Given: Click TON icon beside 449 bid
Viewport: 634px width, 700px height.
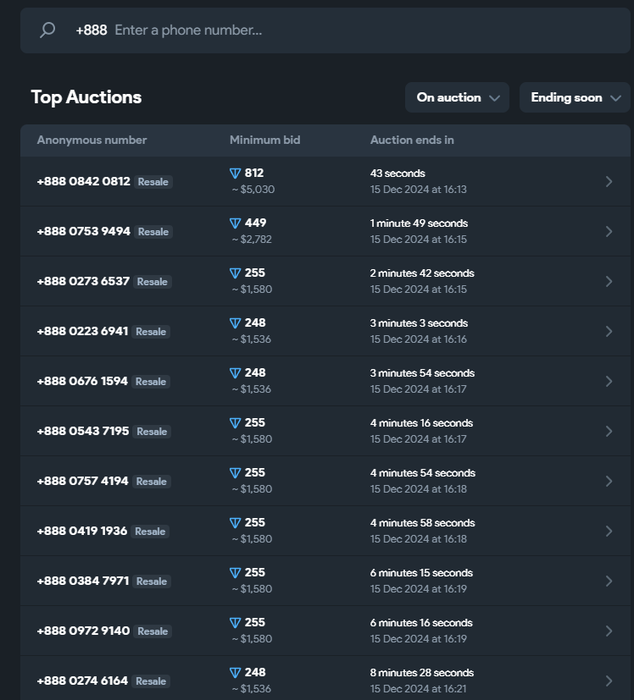Looking at the screenshot, I should coord(235,223).
